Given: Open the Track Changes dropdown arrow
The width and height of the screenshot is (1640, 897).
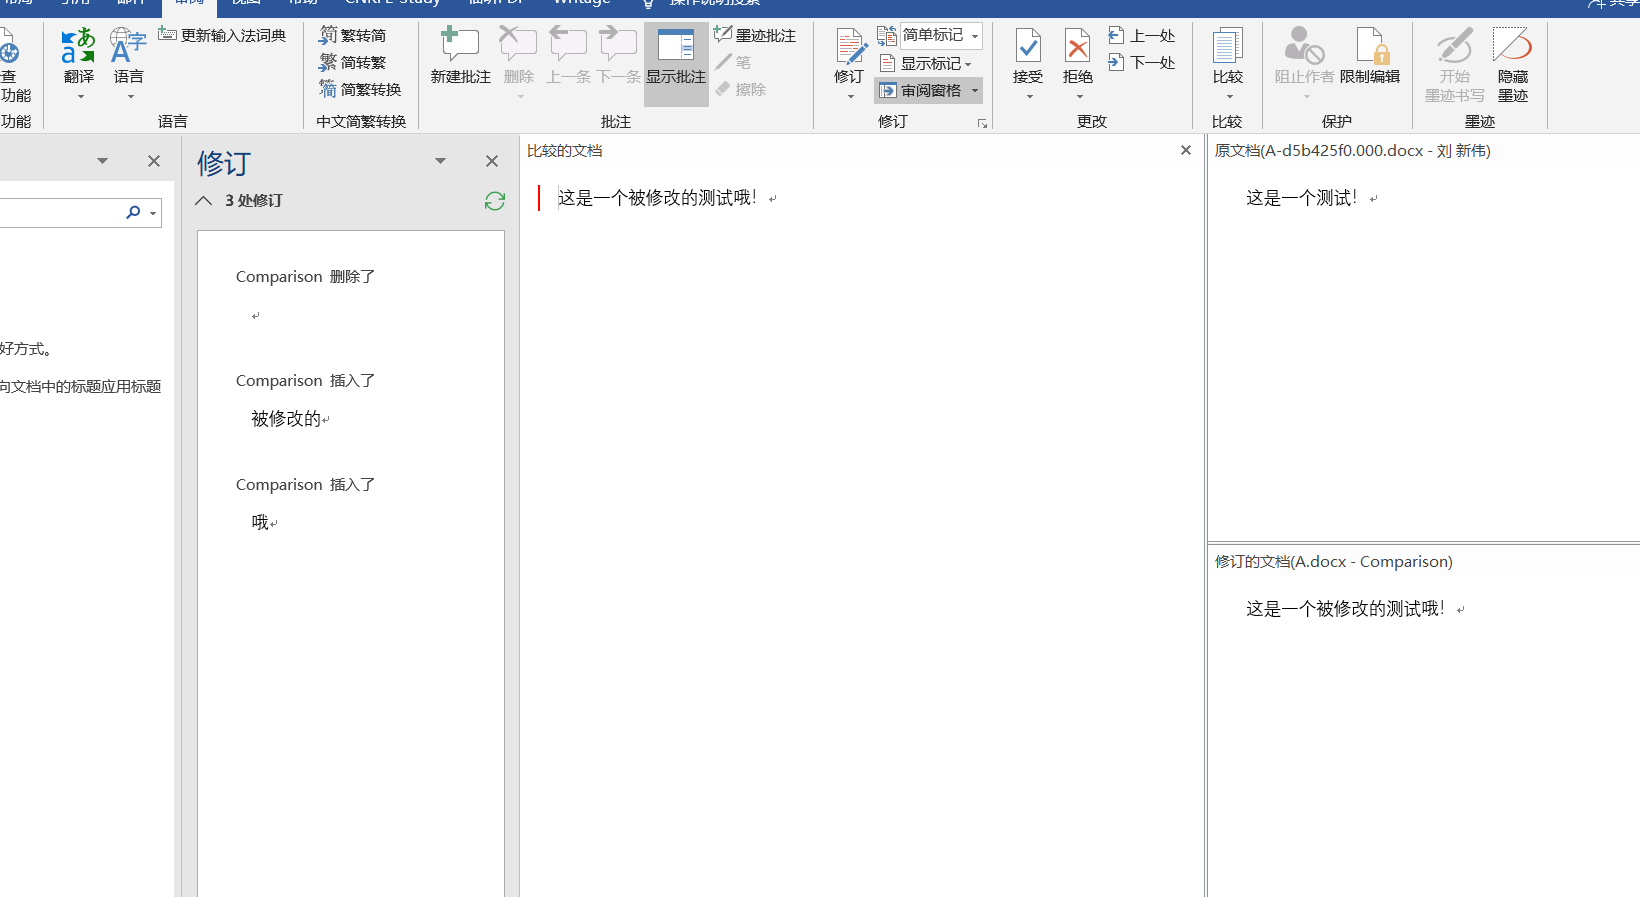Looking at the screenshot, I should pyautogui.click(x=851, y=97).
